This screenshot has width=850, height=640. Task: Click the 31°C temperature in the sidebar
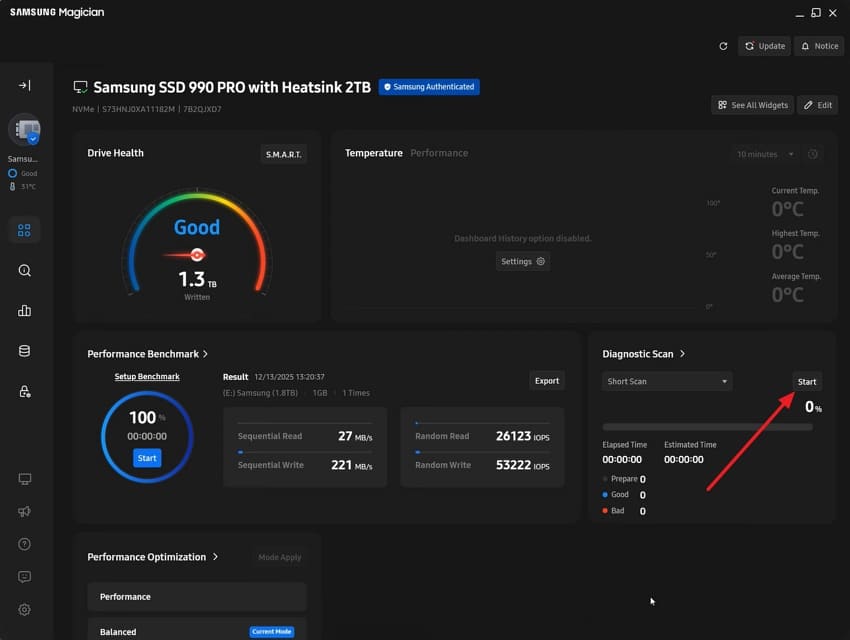(23, 186)
